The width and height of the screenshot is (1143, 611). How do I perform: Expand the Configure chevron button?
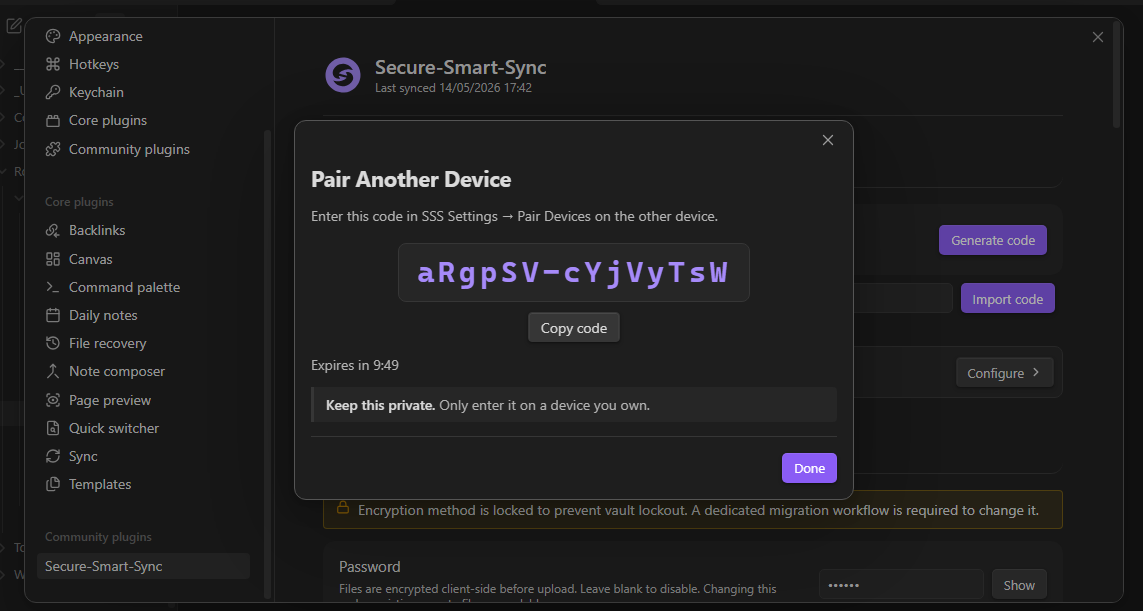tap(1004, 373)
